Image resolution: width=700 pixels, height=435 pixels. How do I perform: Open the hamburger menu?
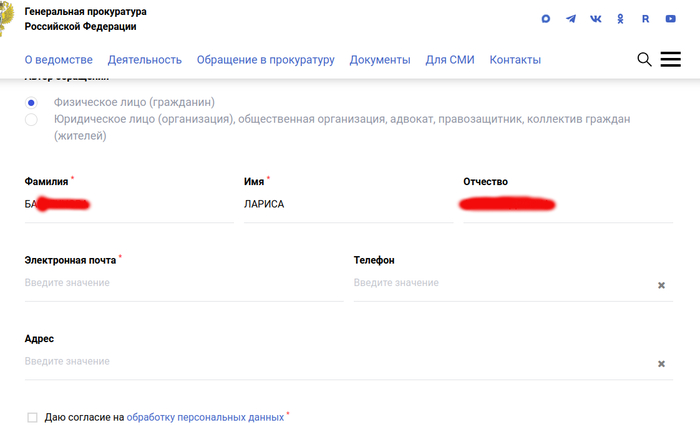(671, 60)
